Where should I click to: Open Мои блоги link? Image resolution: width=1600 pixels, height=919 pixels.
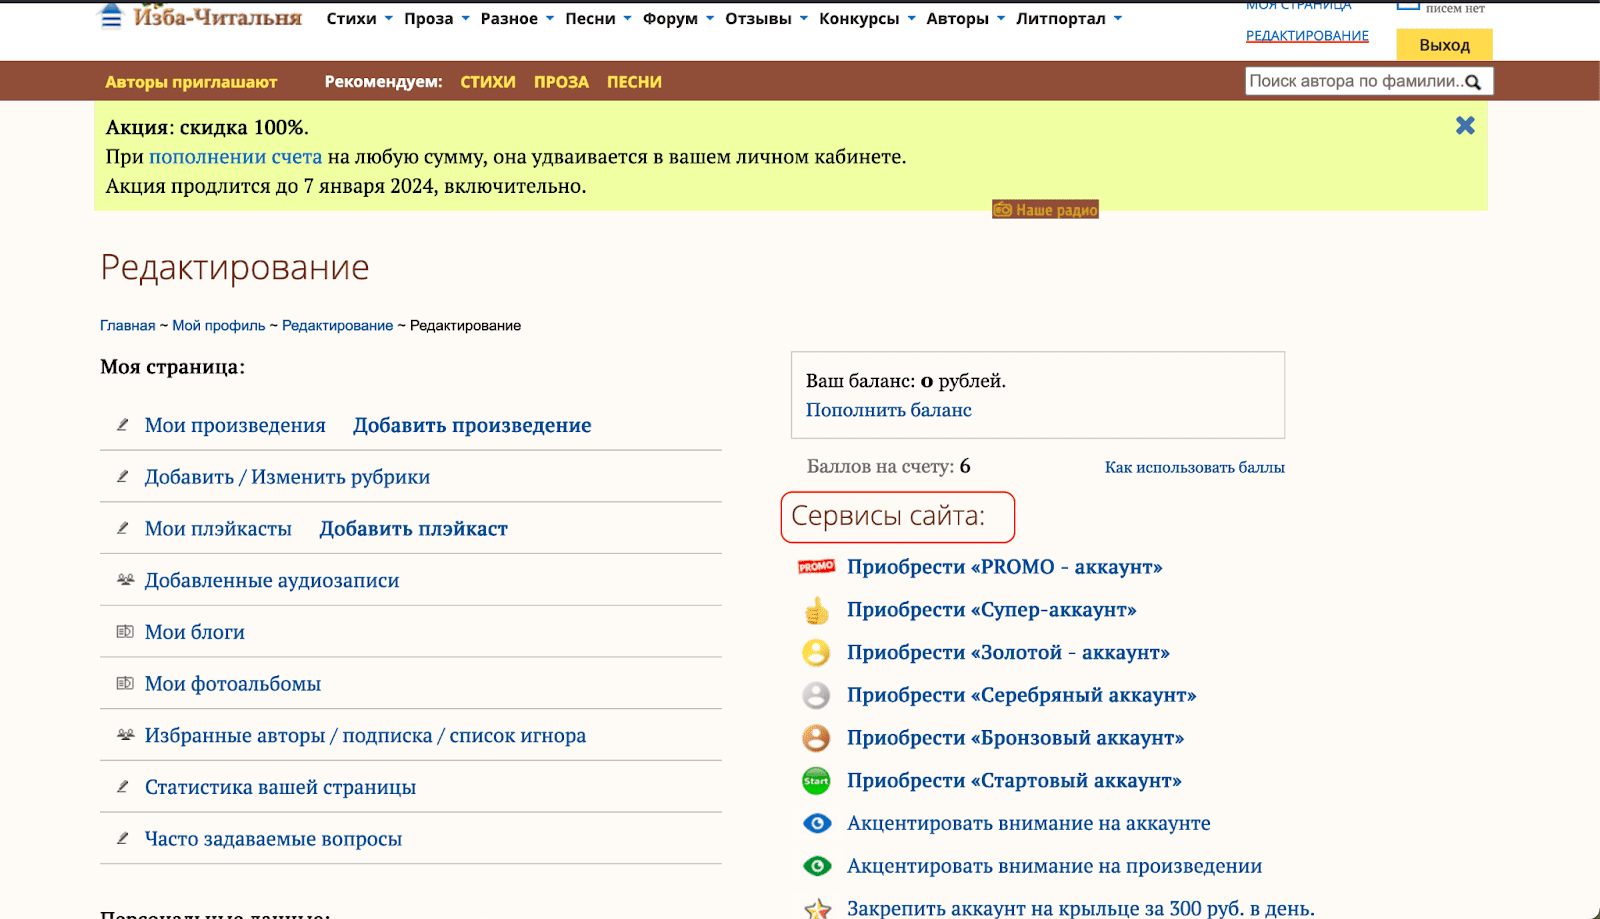195,632
